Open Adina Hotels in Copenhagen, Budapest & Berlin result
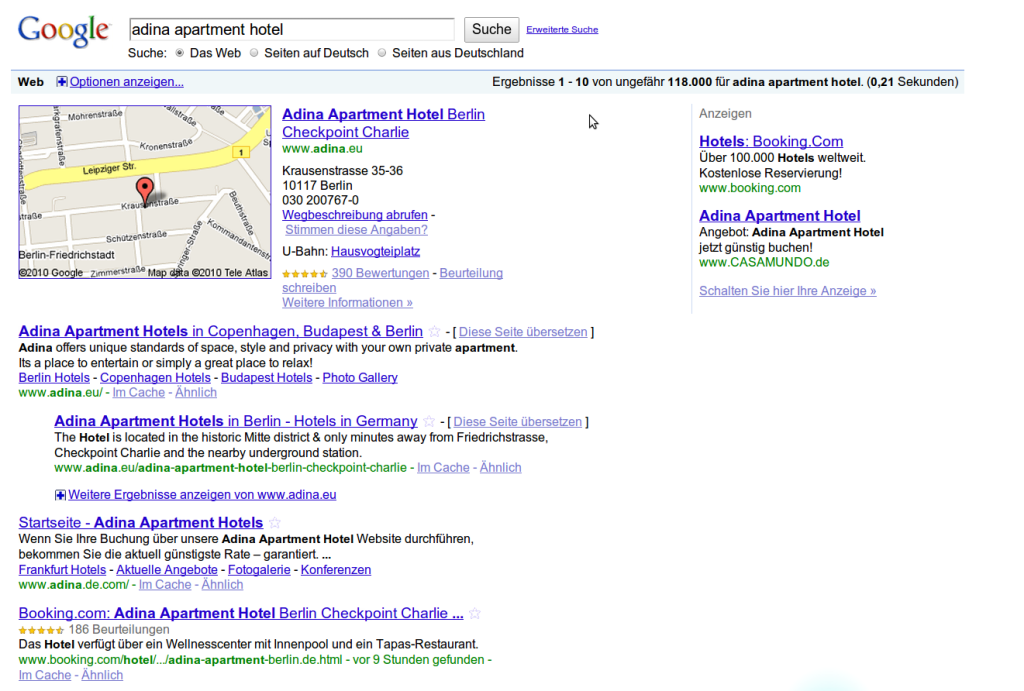1024x691 pixels. tap(221, 331)
